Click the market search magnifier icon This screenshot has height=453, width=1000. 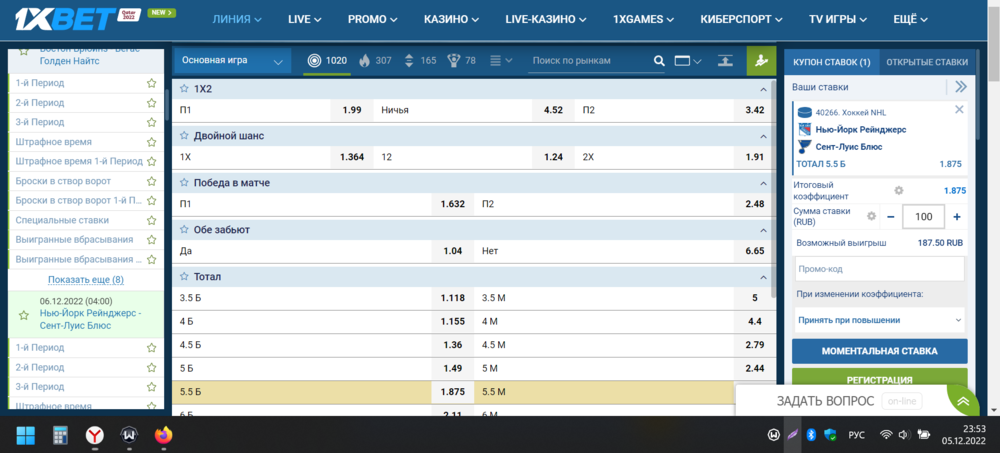659,61
